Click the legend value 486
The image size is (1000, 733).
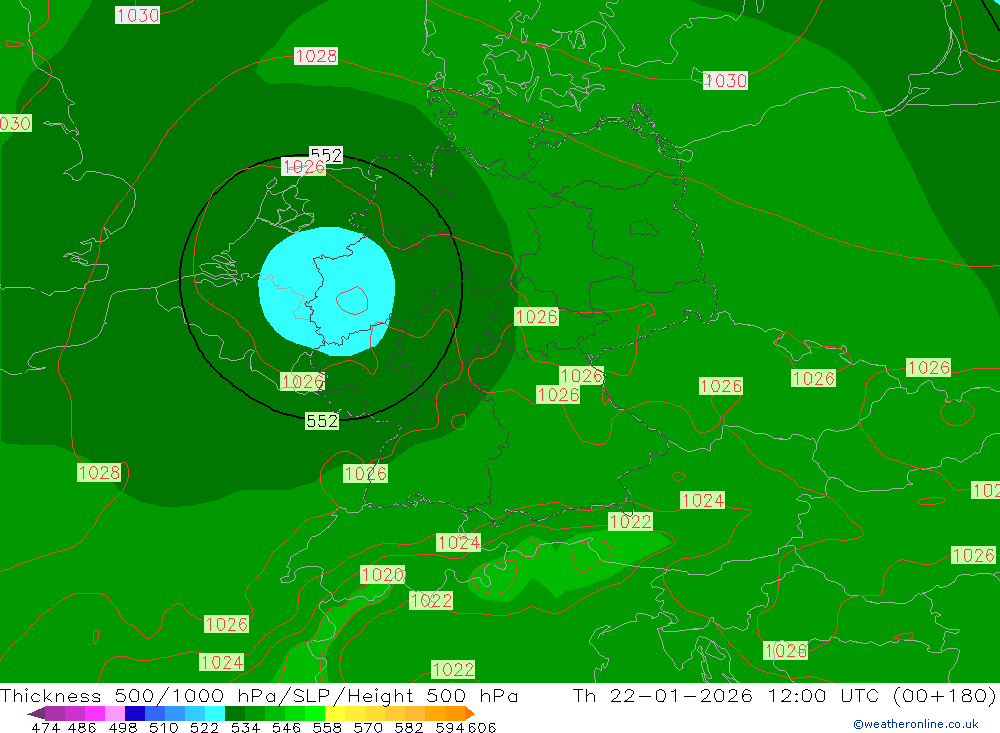coord(82,727)
